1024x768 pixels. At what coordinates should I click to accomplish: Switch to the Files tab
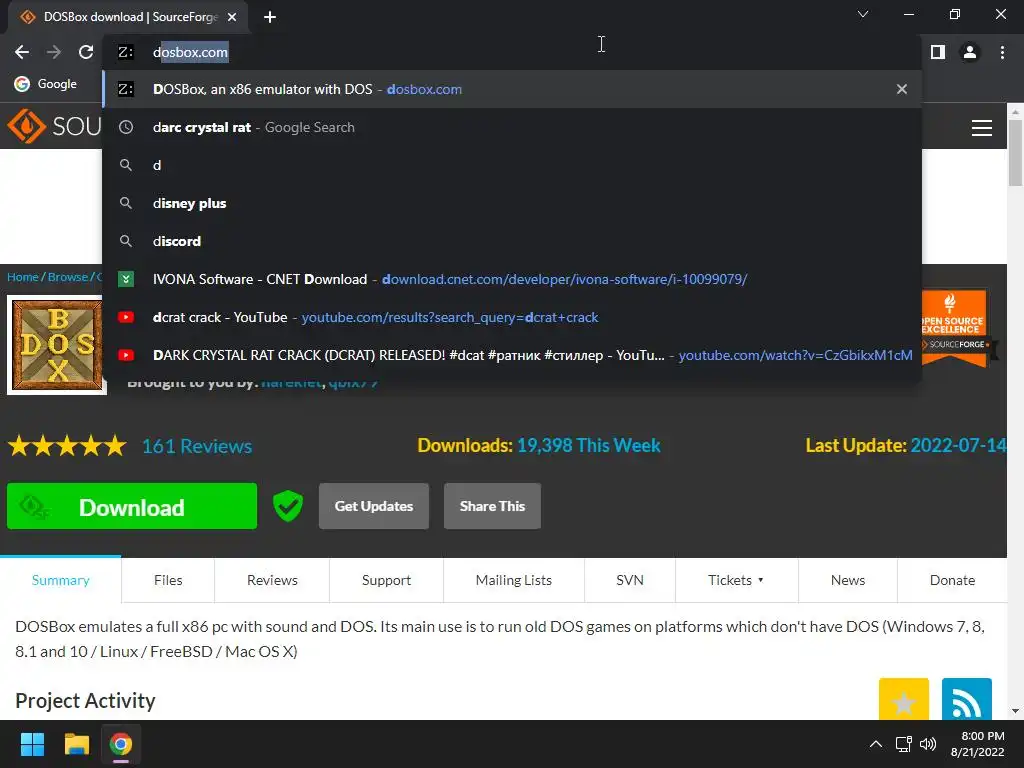(x=168, y=580)
